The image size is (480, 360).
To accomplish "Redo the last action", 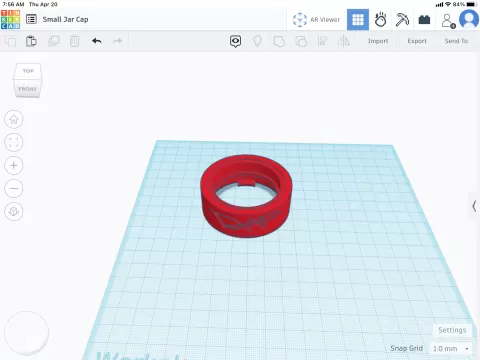I will tap(118, 41).
